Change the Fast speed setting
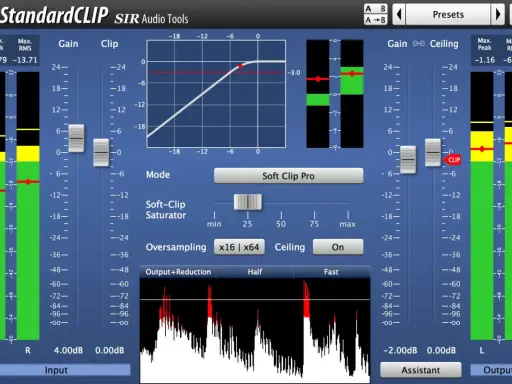Screen dimensions: 512x384 click(x=331, y=272)
